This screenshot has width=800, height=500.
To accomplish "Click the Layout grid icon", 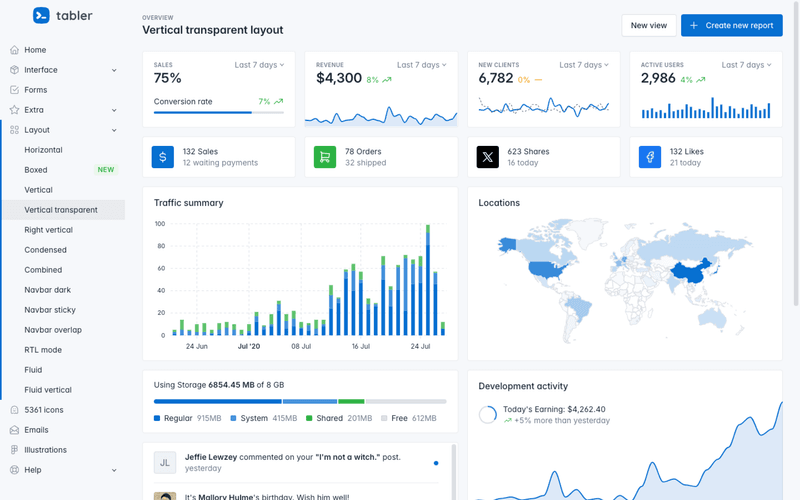I will click(14, 130).
